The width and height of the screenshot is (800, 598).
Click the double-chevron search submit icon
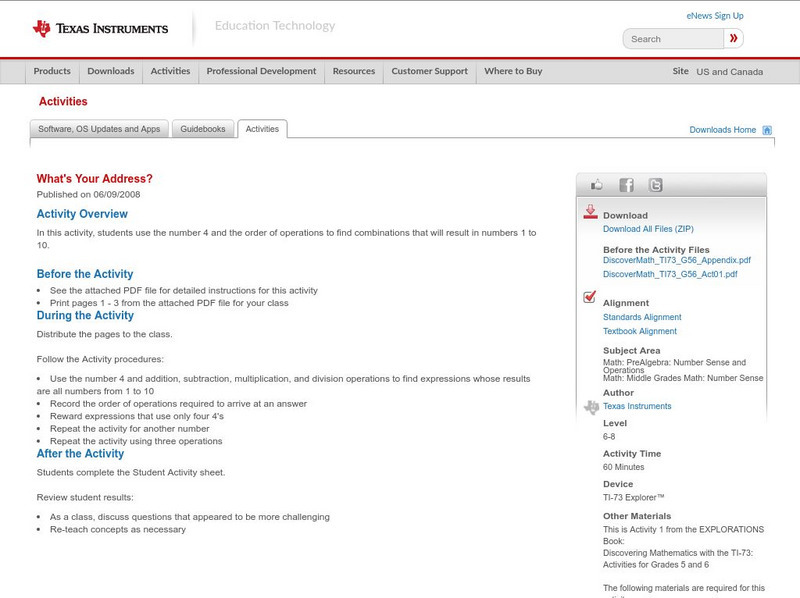734,38
